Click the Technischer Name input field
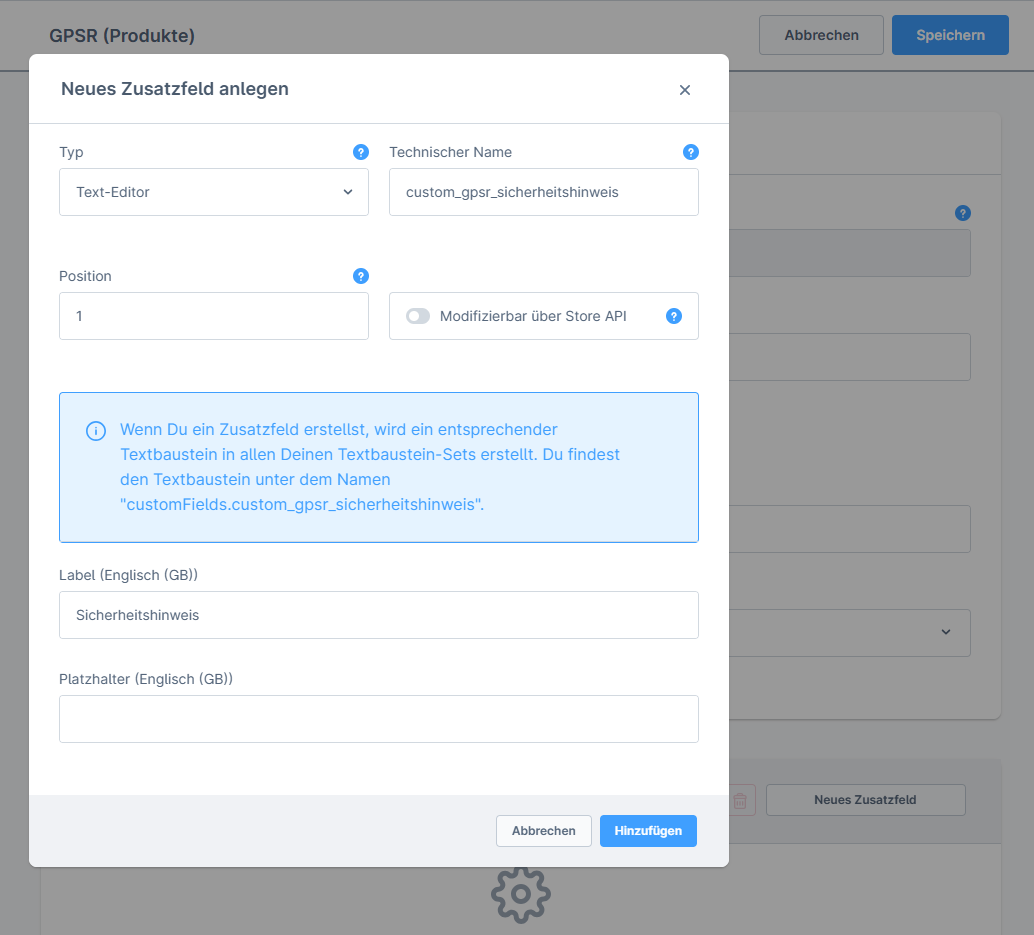The image size is (1034, 935). click(543, 192)
